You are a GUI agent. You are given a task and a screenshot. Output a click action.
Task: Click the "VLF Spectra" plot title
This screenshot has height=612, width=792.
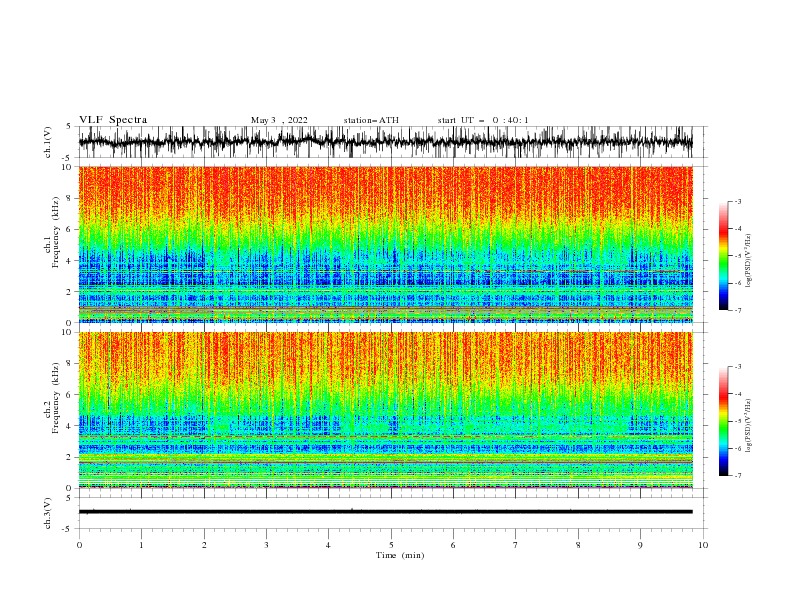[113, 120]
